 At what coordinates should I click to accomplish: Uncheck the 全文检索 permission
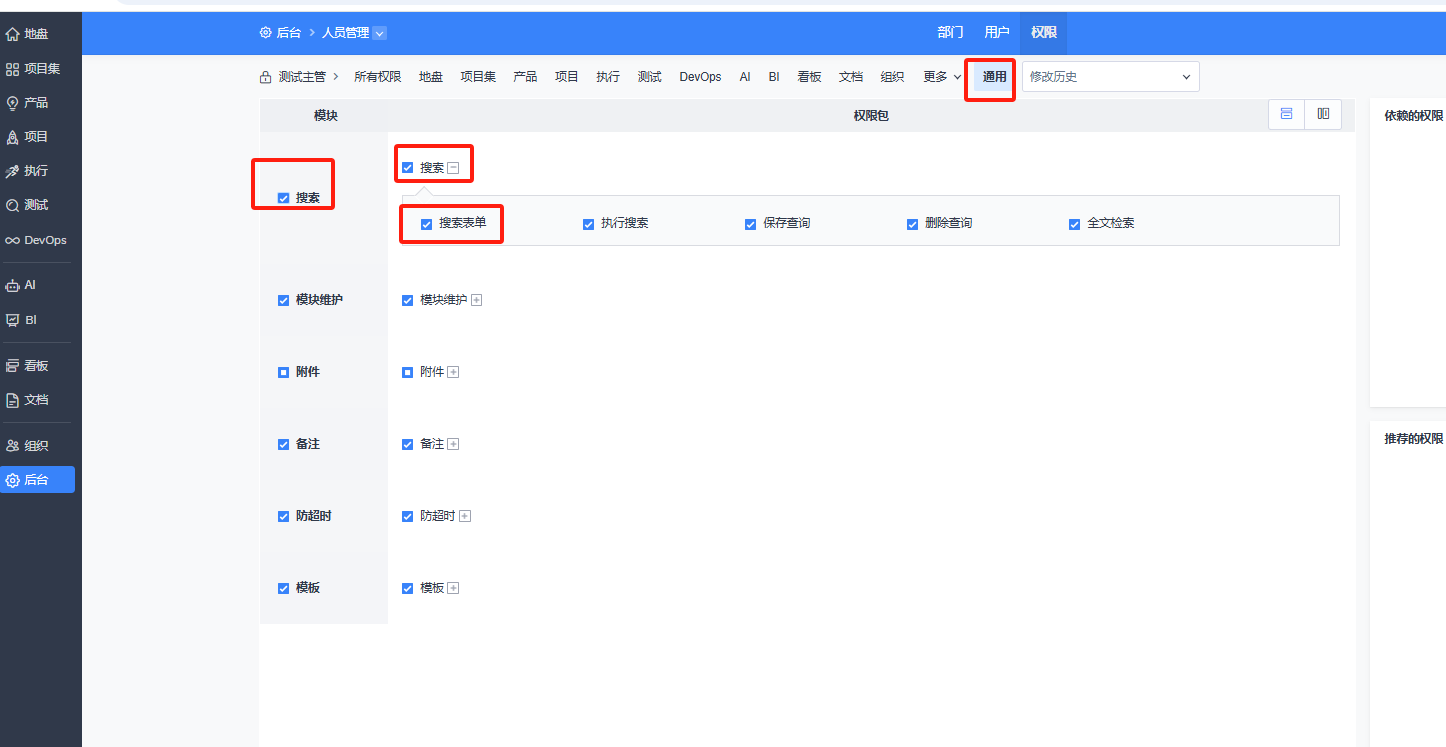1074,224
